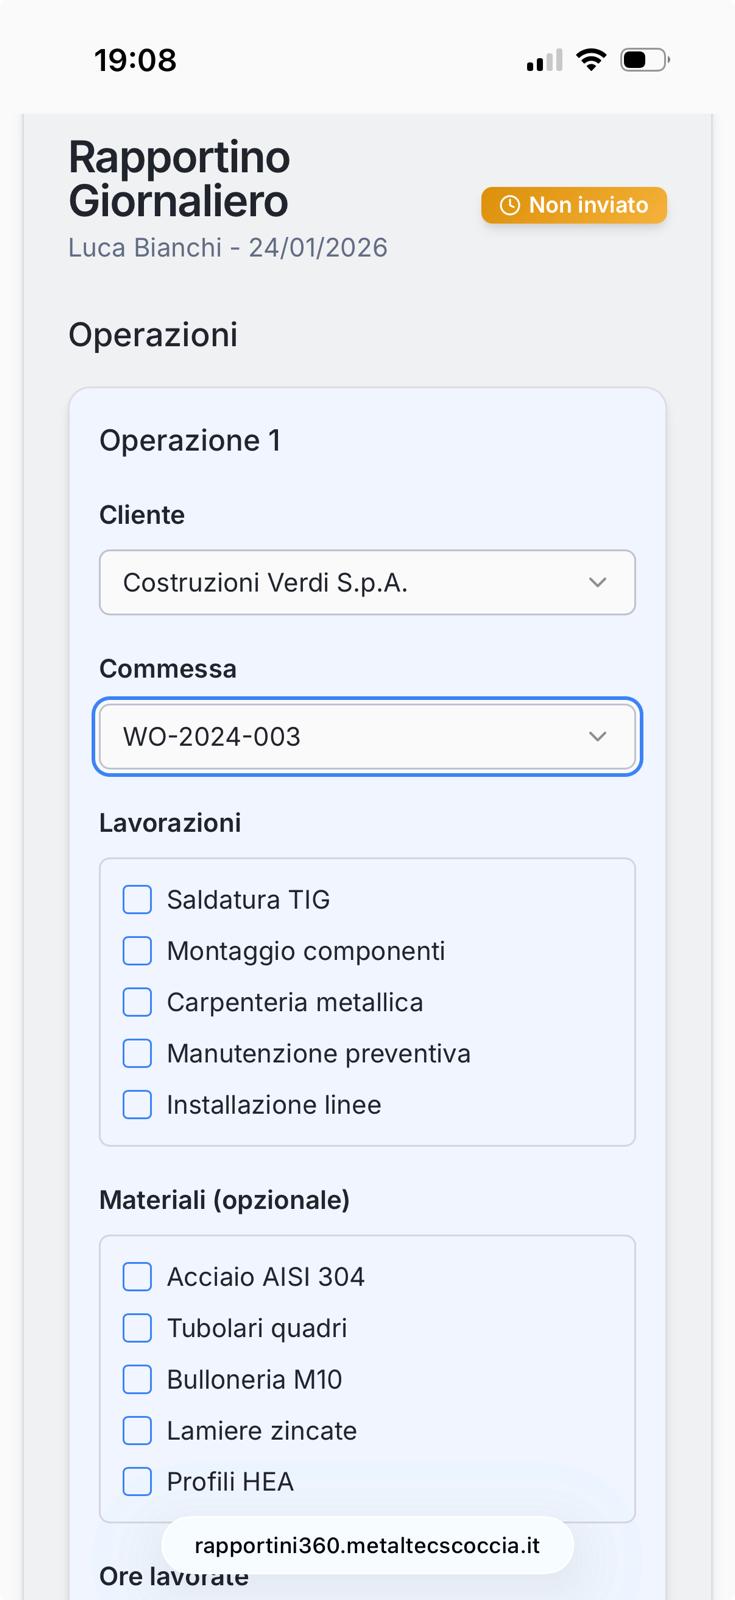Check the Carpenteria metallica checkbox
The image size is (735, 1600).
pyautogui.click(x=137, y=1002)
